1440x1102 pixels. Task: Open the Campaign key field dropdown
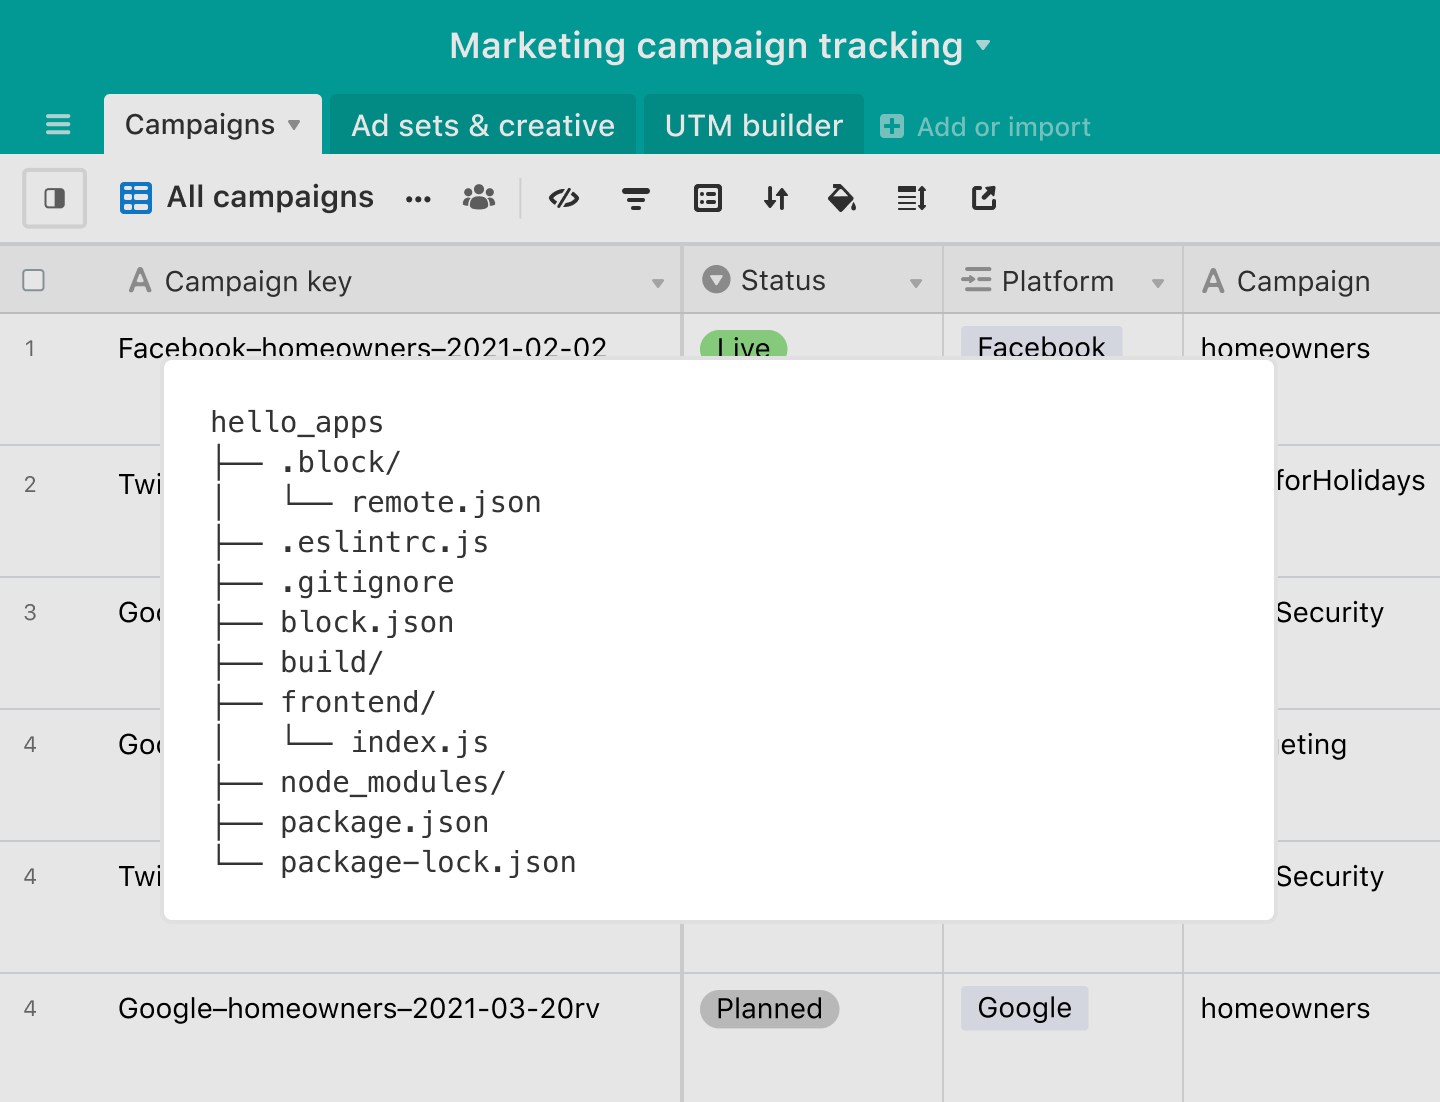click(658, 281)
